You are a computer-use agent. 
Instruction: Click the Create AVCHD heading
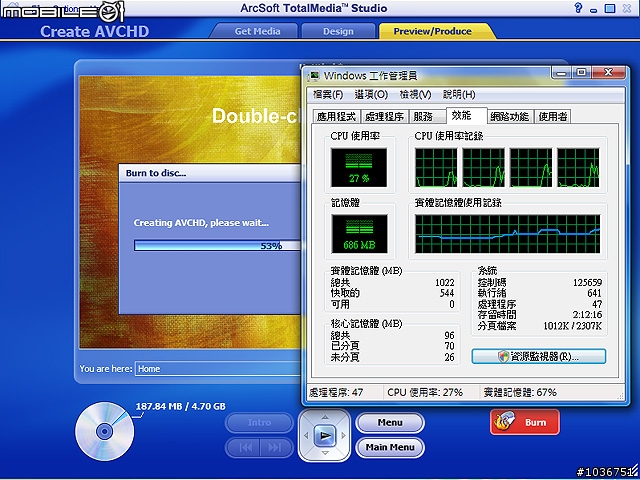point(95,31)
